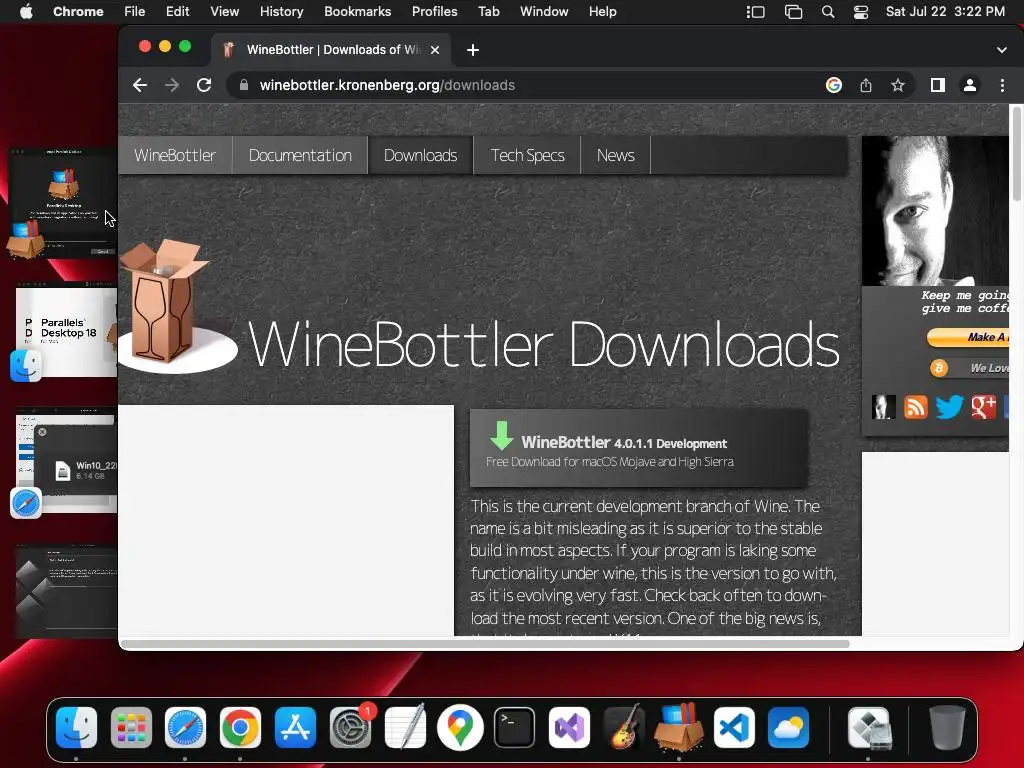The image size is (1024, 768).
Task: Open Launchpad from the Dock
Action: (131, 728)
